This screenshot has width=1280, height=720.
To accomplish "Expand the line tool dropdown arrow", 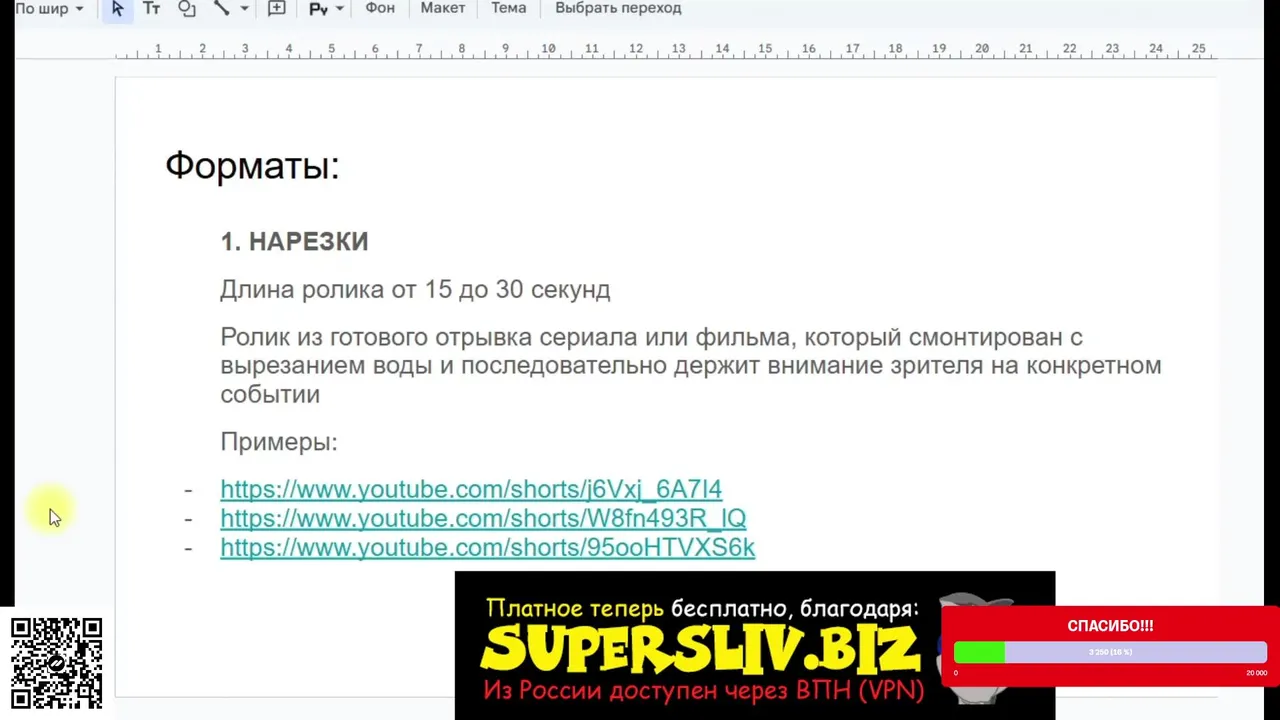I will click(x=244, y=8).
